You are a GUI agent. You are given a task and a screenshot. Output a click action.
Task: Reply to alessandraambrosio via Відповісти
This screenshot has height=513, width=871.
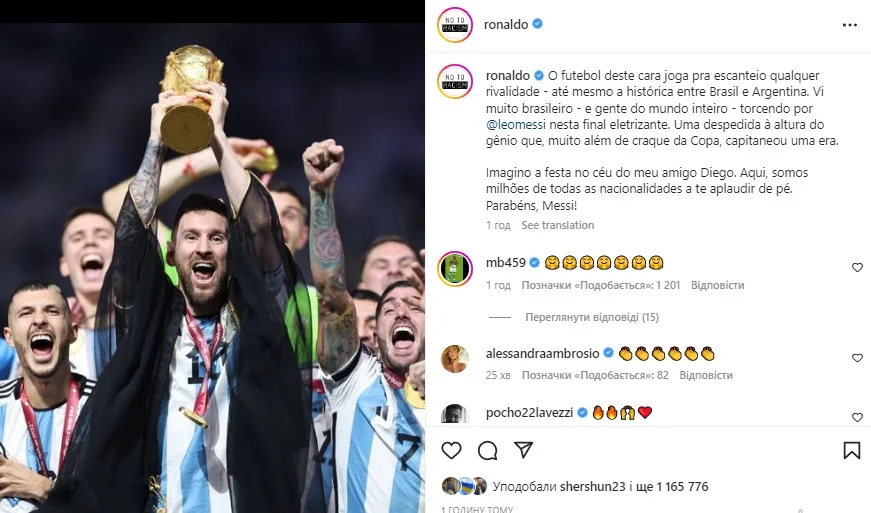tap(705, 375)
